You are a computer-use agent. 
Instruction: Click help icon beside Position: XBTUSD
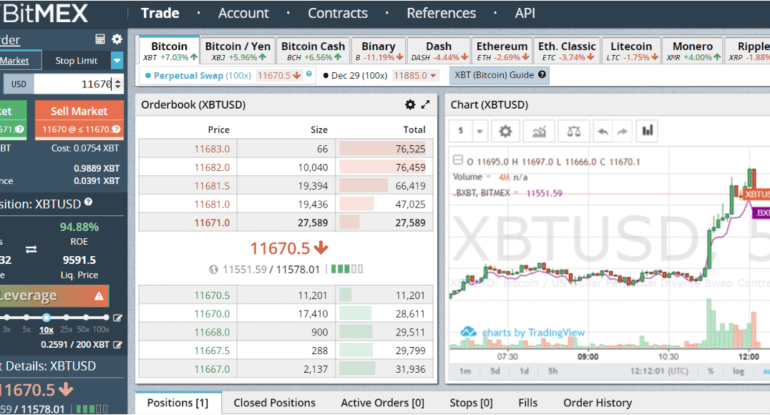[88, 202]
